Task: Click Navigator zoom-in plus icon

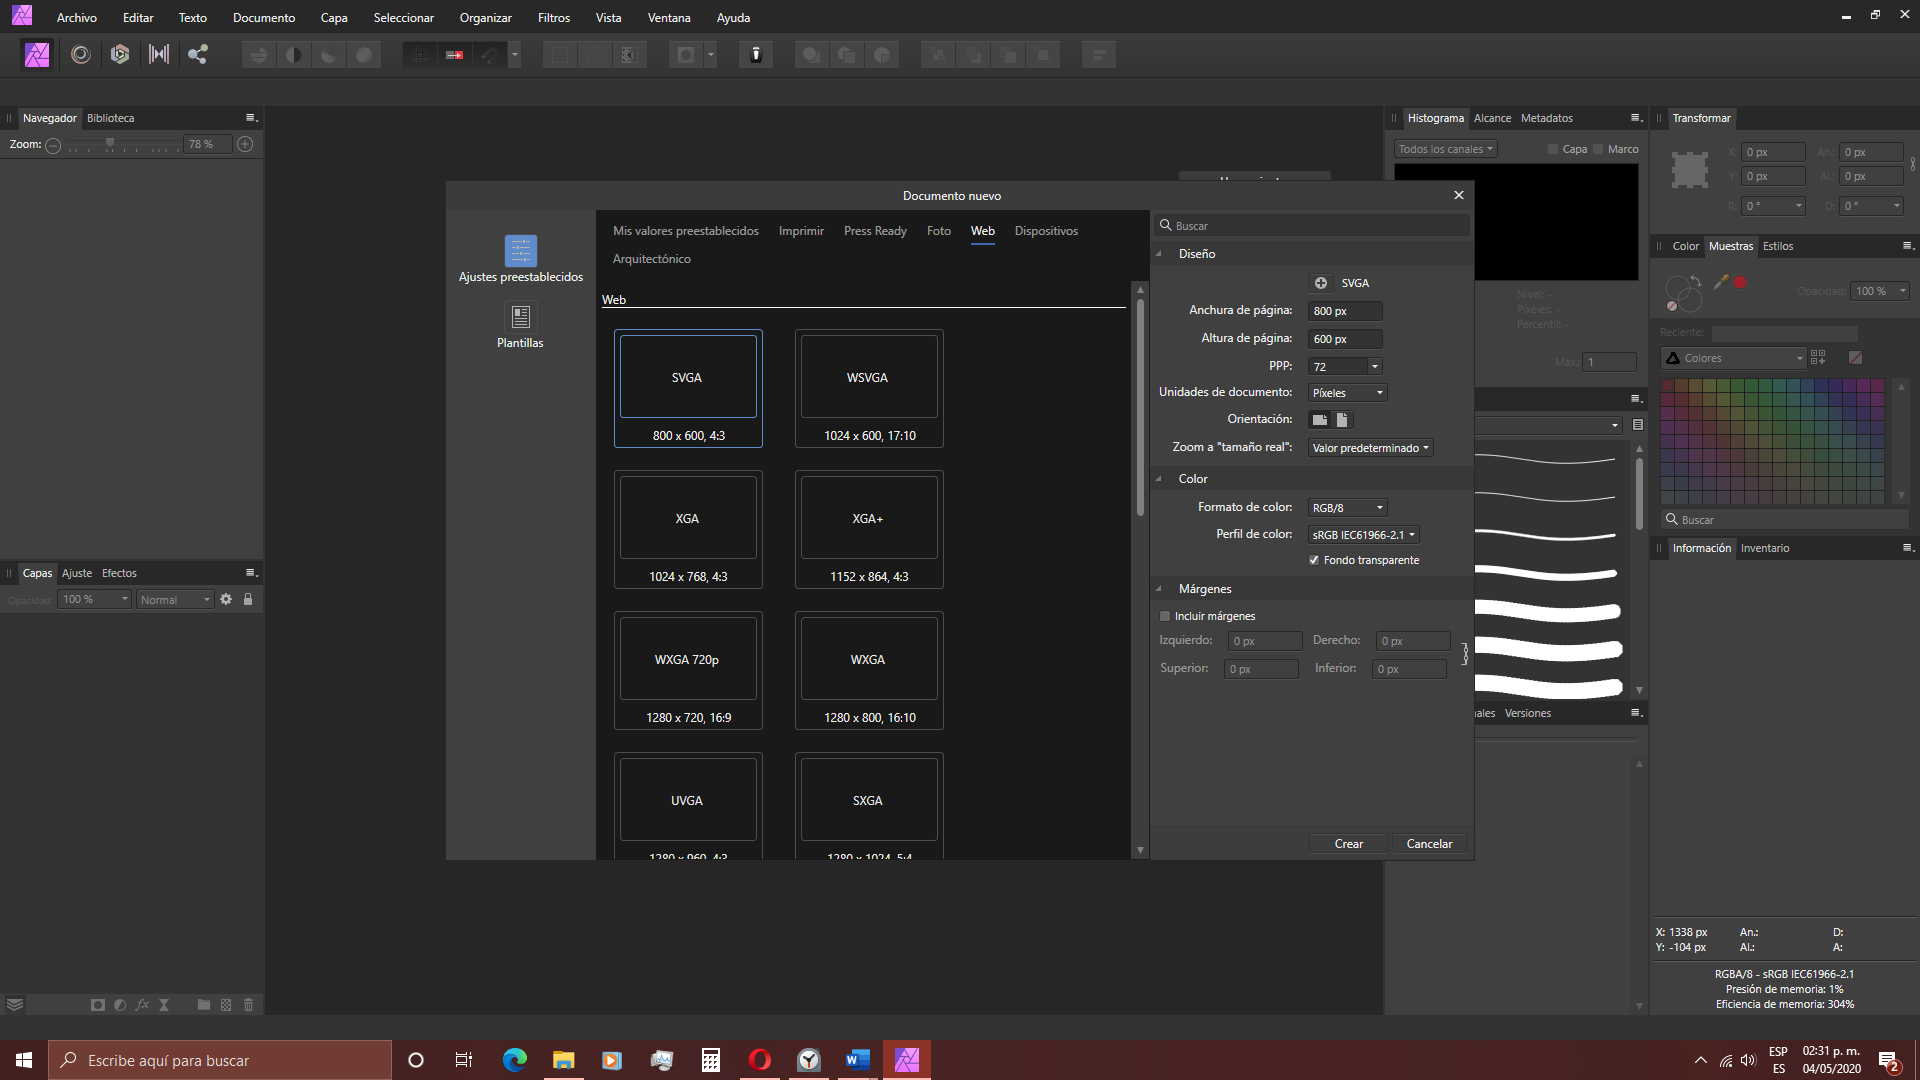Action: tap(245, 145)
